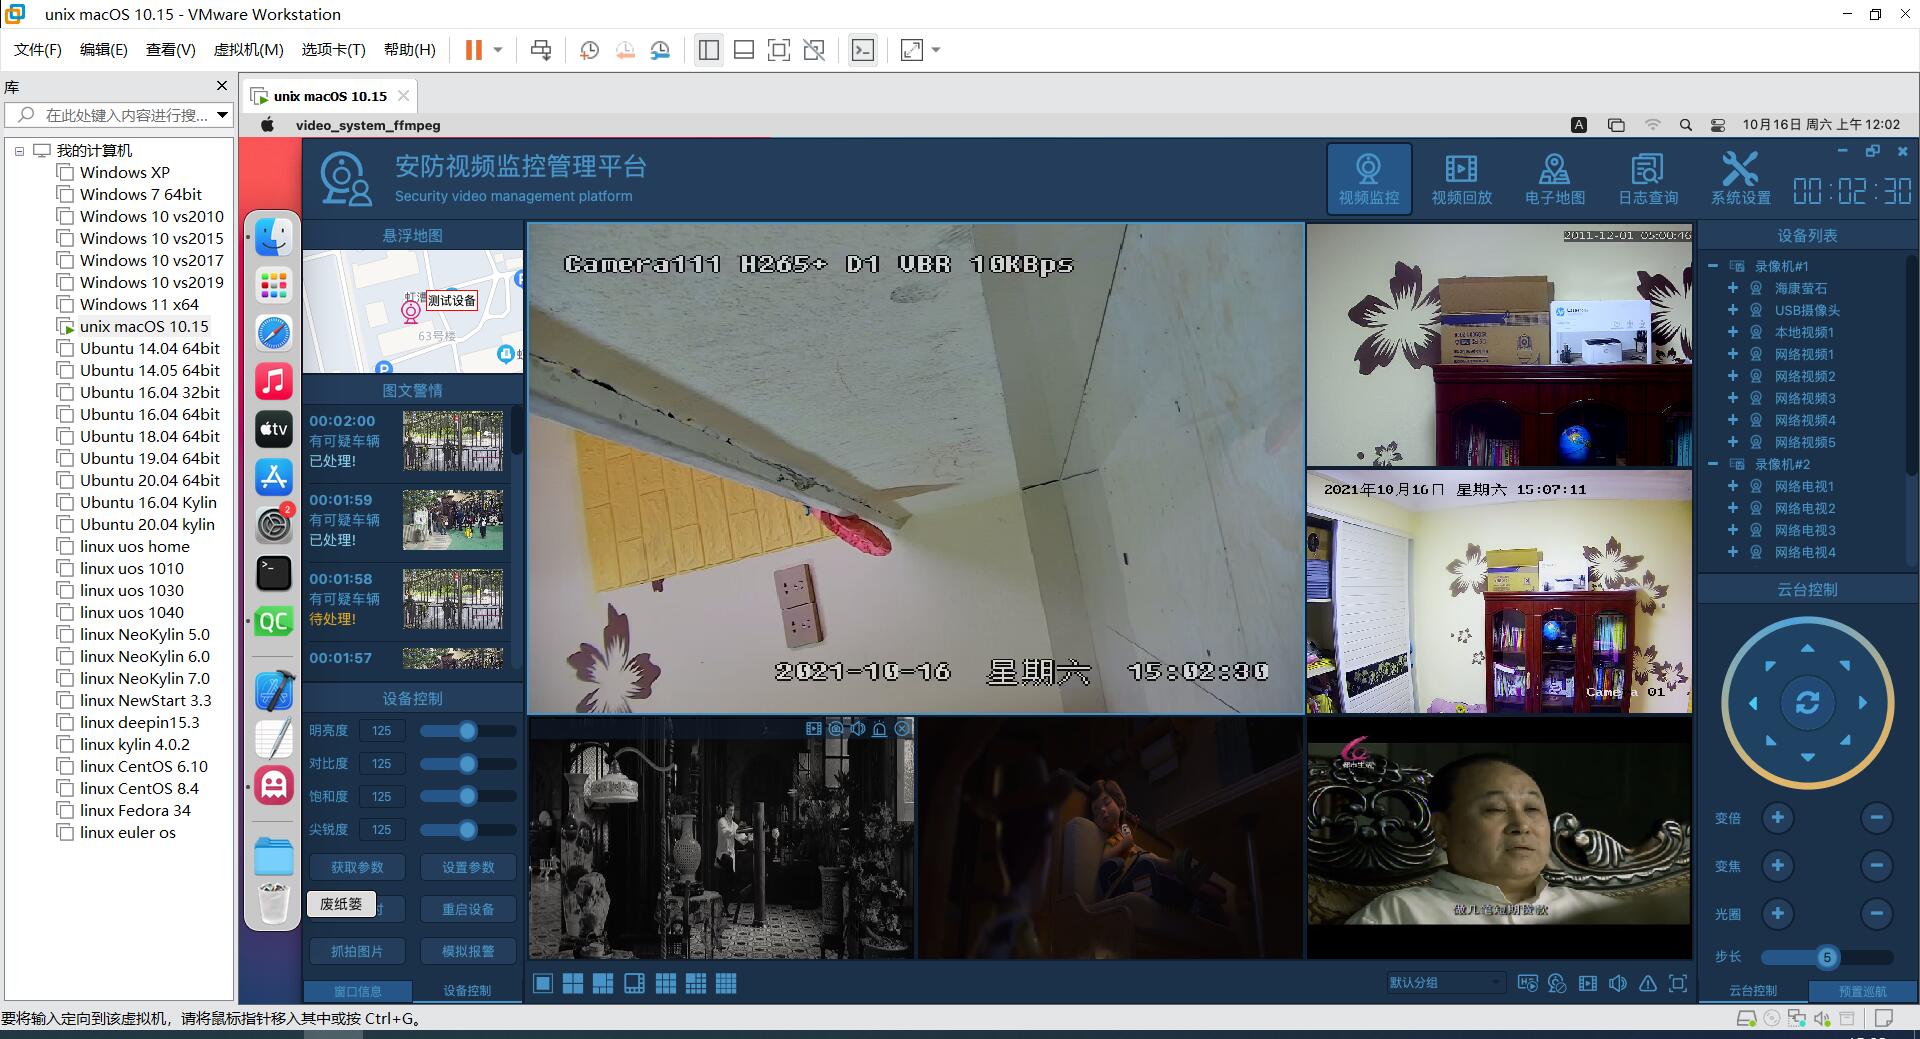Image resolution: width=1920 pixels, height=1039 pixels.
Task: Open the 电子地图 electronic map module
Action: (1554, 179)
